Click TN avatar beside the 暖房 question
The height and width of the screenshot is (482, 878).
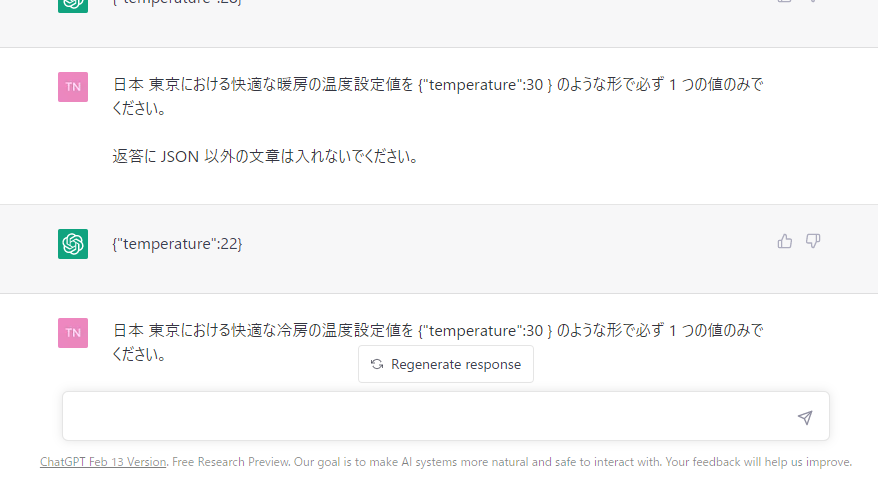[x=73, y=87]
